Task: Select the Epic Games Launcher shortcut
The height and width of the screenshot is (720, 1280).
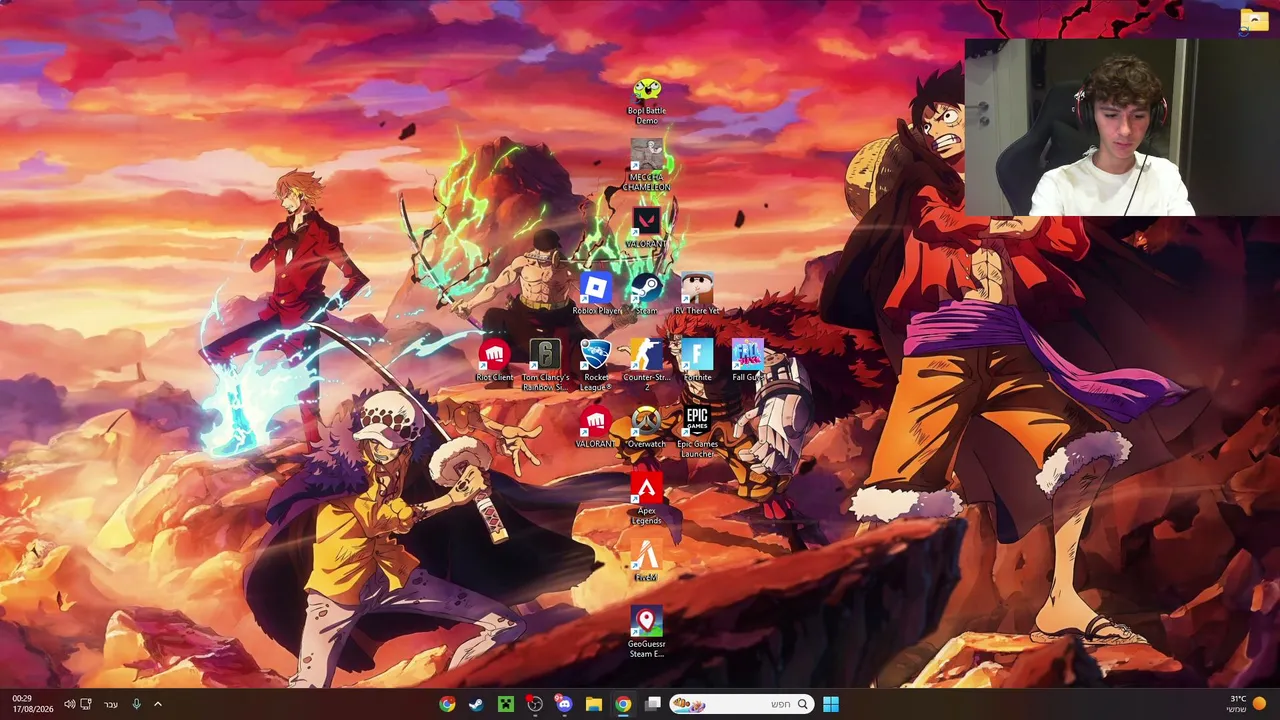Action: pyautogui.click(x=697, y=433)
